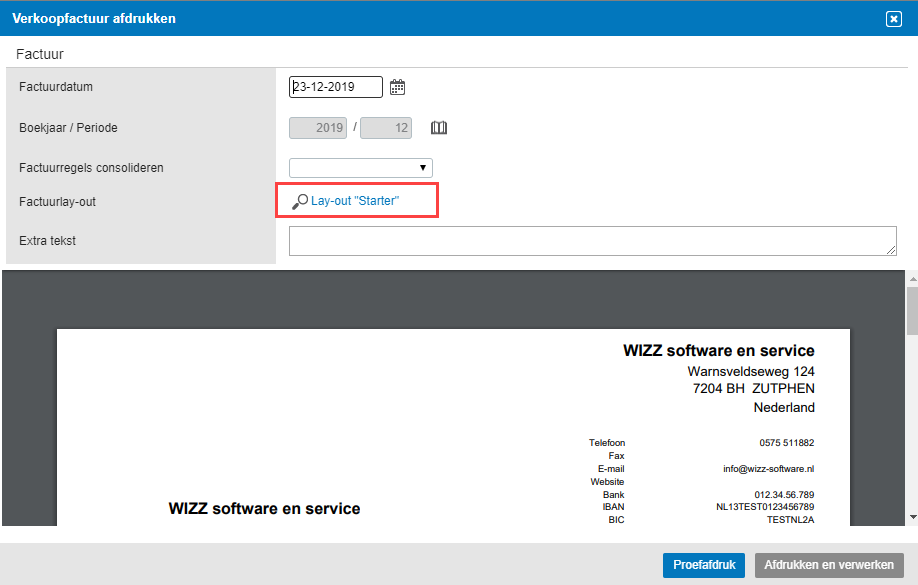Viewport: 918px width, 585px height.
Task: Close the Verkoopfactuur afdrukken dialog
Action: pyautogui.click(x=894, y=19)
